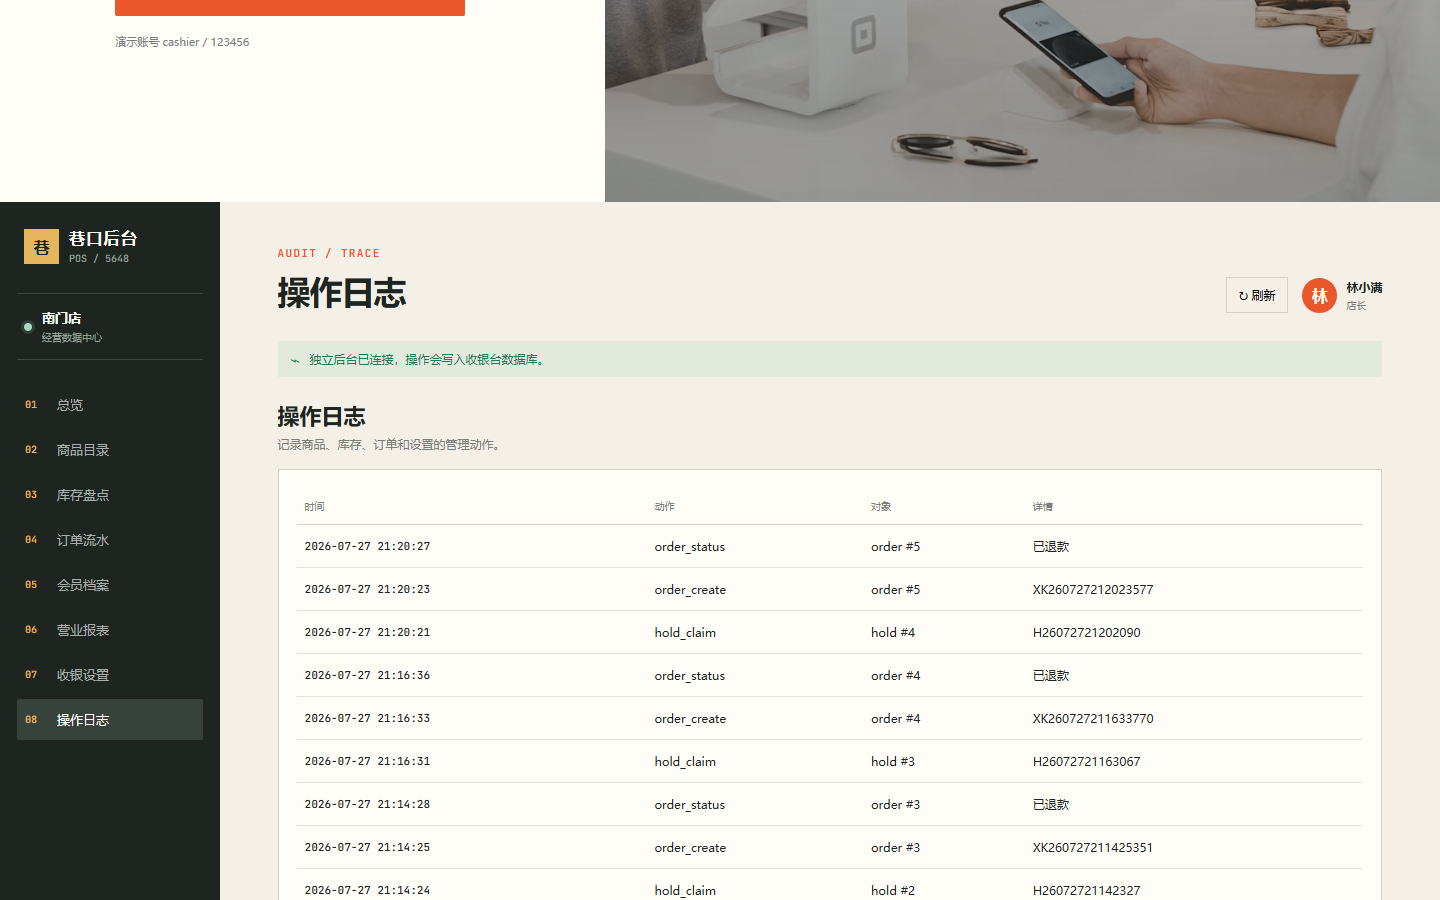Screen dimensions: 1440x900
Task: Select 操作日志 in the sidebar
Action: click(110, 720)
